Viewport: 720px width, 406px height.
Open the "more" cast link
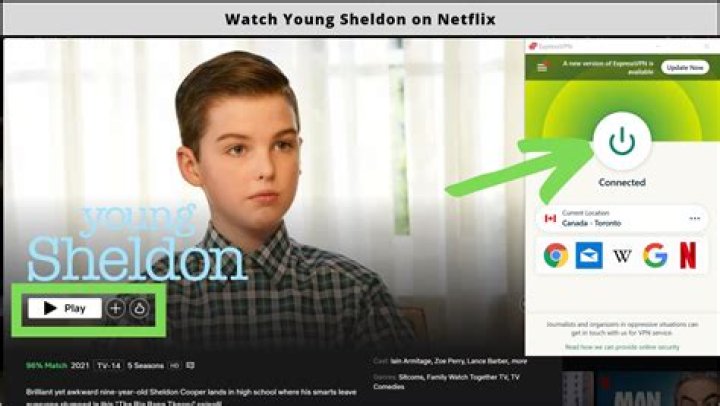point(519,361)
